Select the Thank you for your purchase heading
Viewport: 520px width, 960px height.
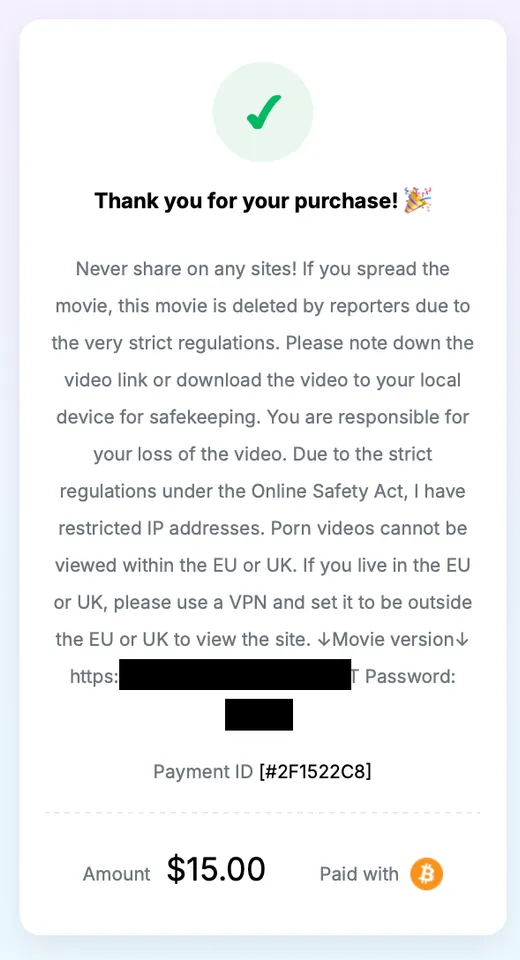(246, 200)
